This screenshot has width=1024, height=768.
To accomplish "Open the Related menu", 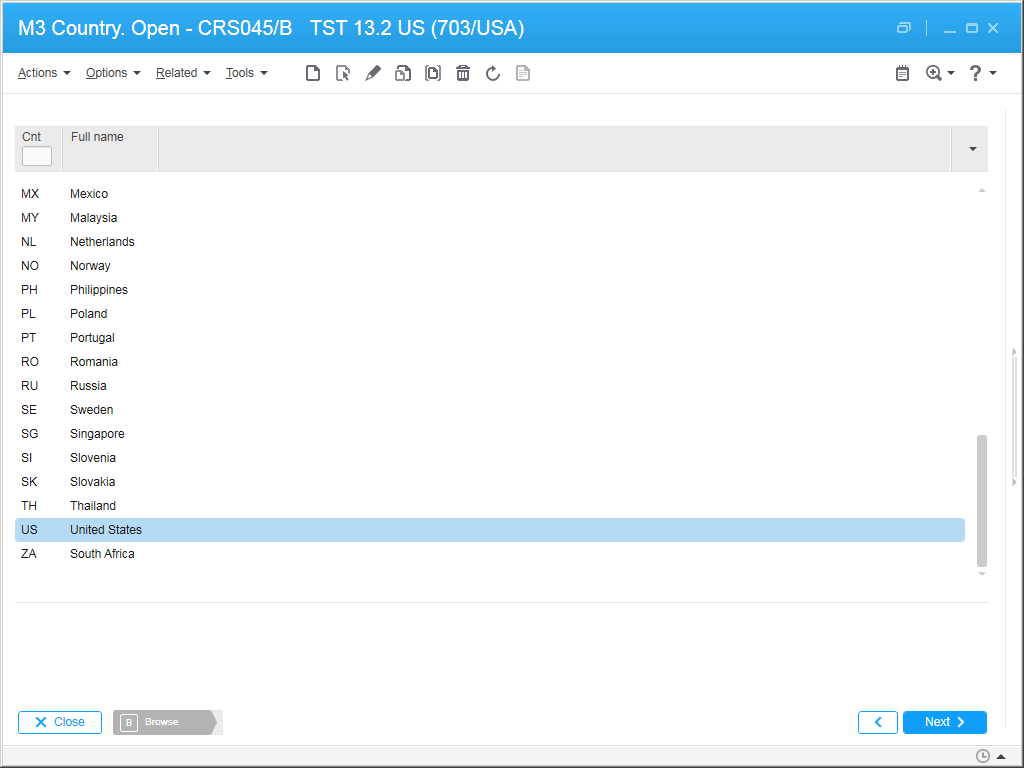I will 183,73.
